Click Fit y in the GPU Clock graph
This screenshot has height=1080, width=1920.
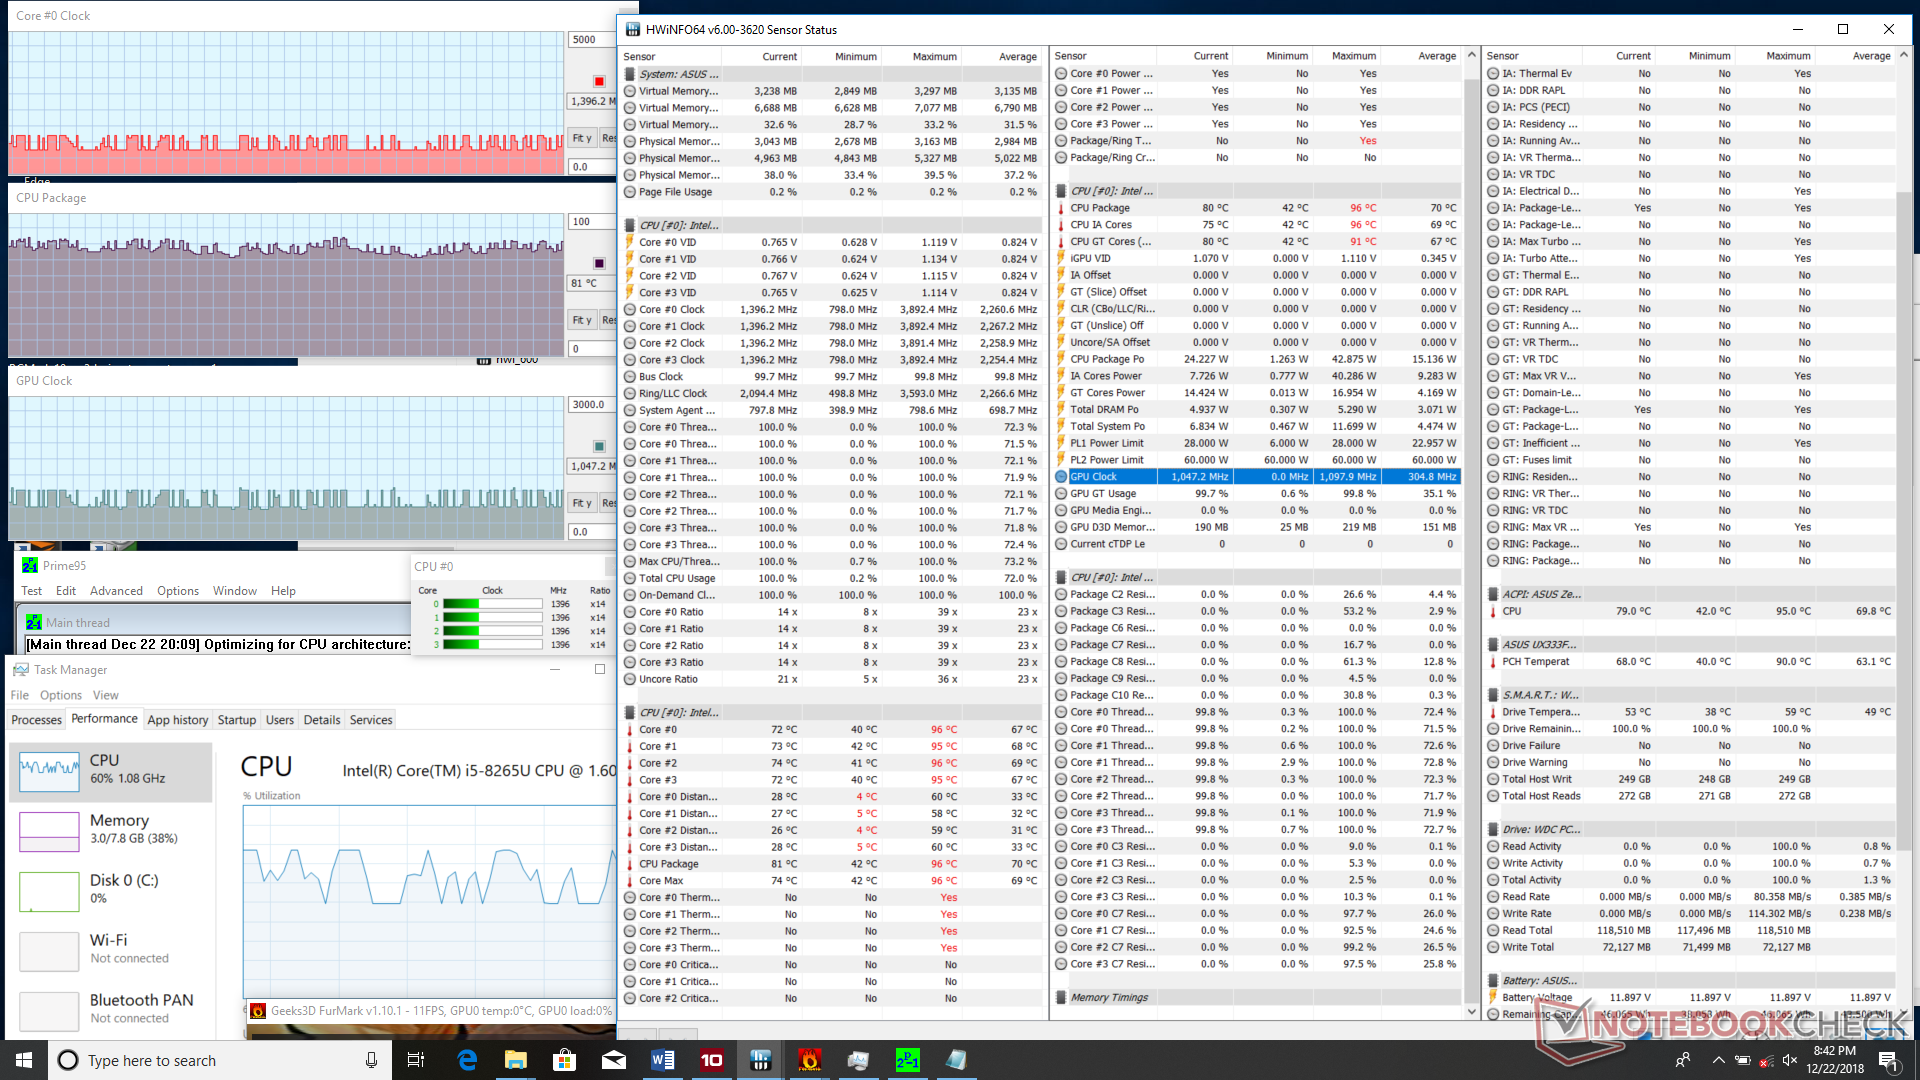[x=582, y=503]
